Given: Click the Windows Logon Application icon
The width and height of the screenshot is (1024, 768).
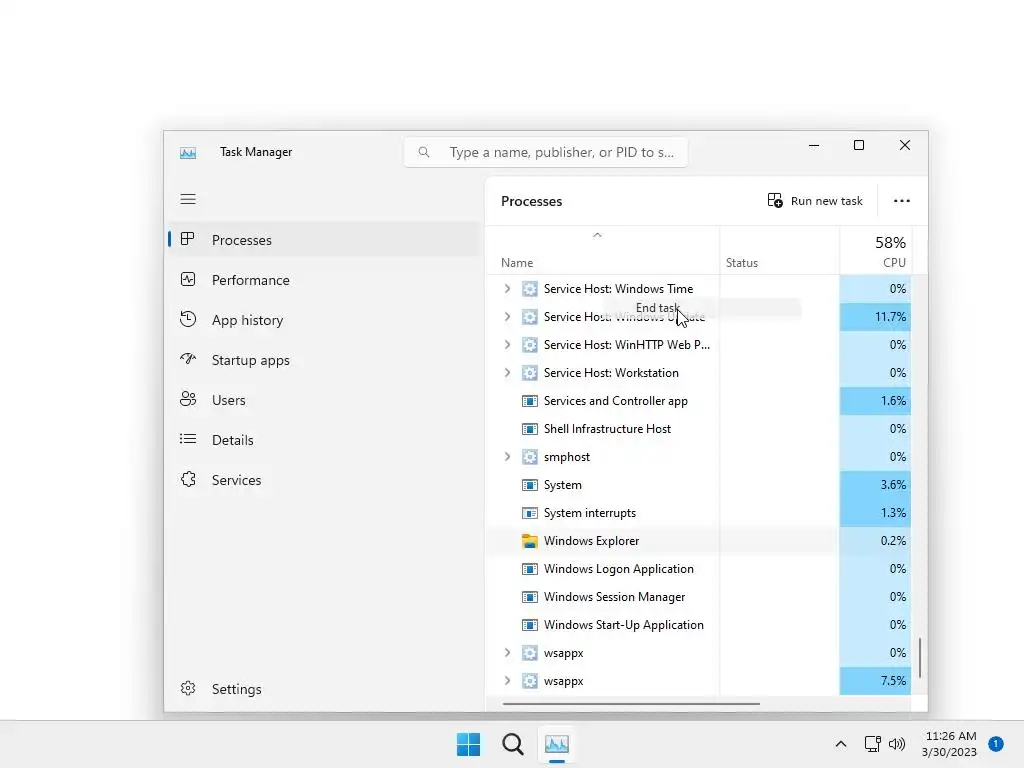Looking at the screenshot, I should [530, 569].
